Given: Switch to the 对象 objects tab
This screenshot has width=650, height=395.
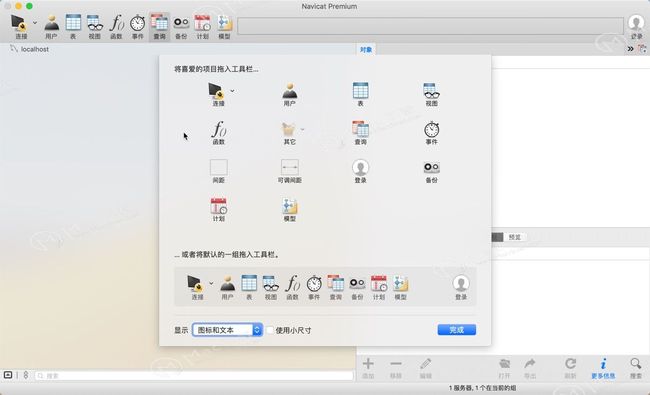Looking at the screenshot, I should click(366, 50).
